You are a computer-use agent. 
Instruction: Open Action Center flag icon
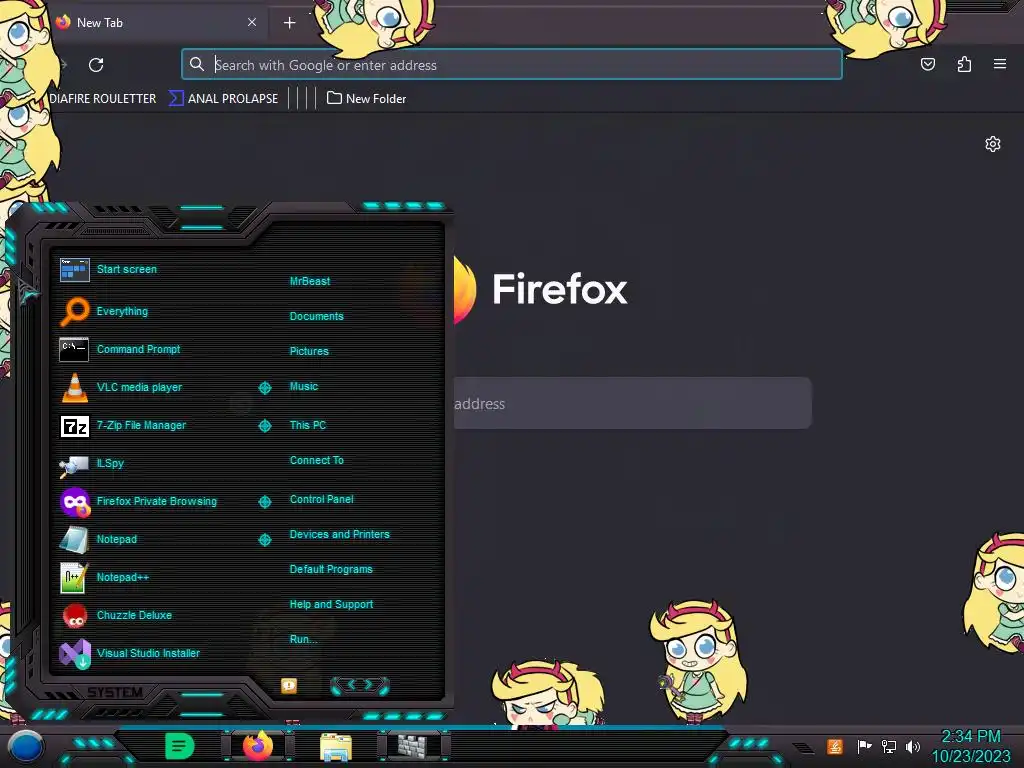pos(864,746)
